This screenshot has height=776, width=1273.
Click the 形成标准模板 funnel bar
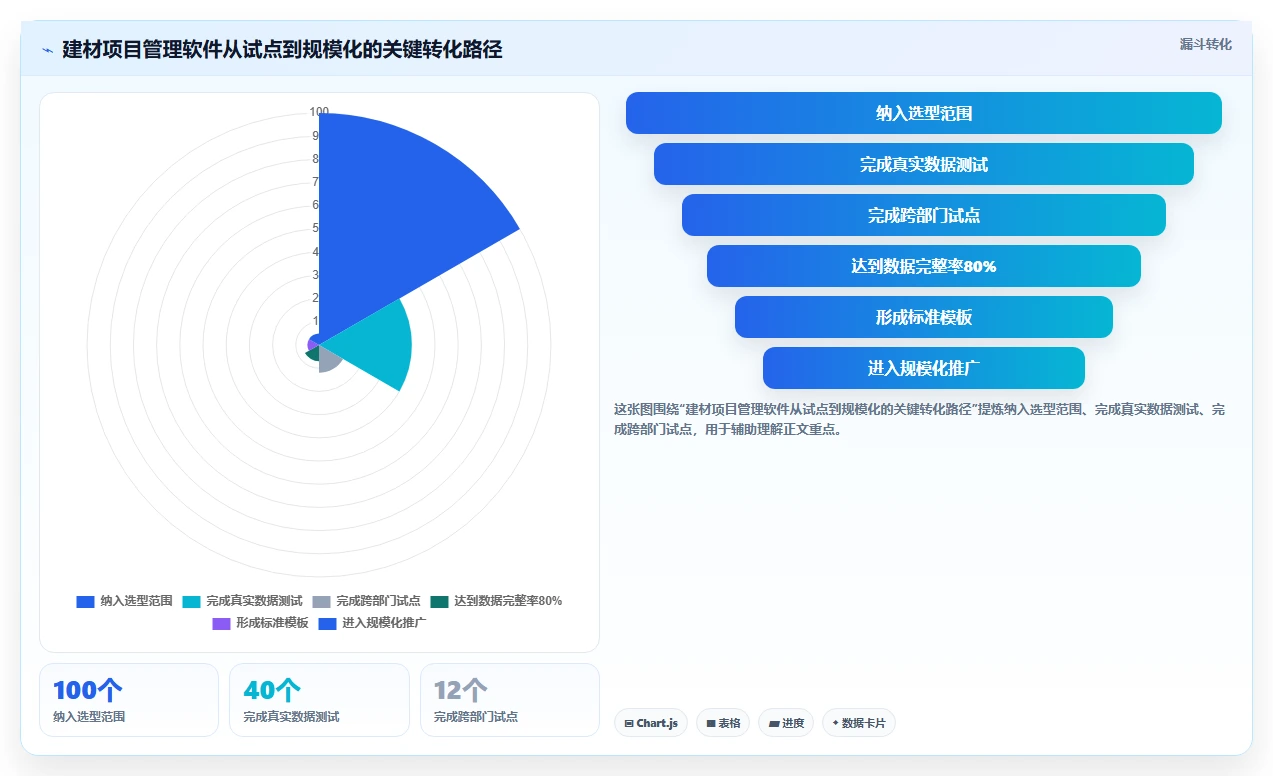[924, 317]
